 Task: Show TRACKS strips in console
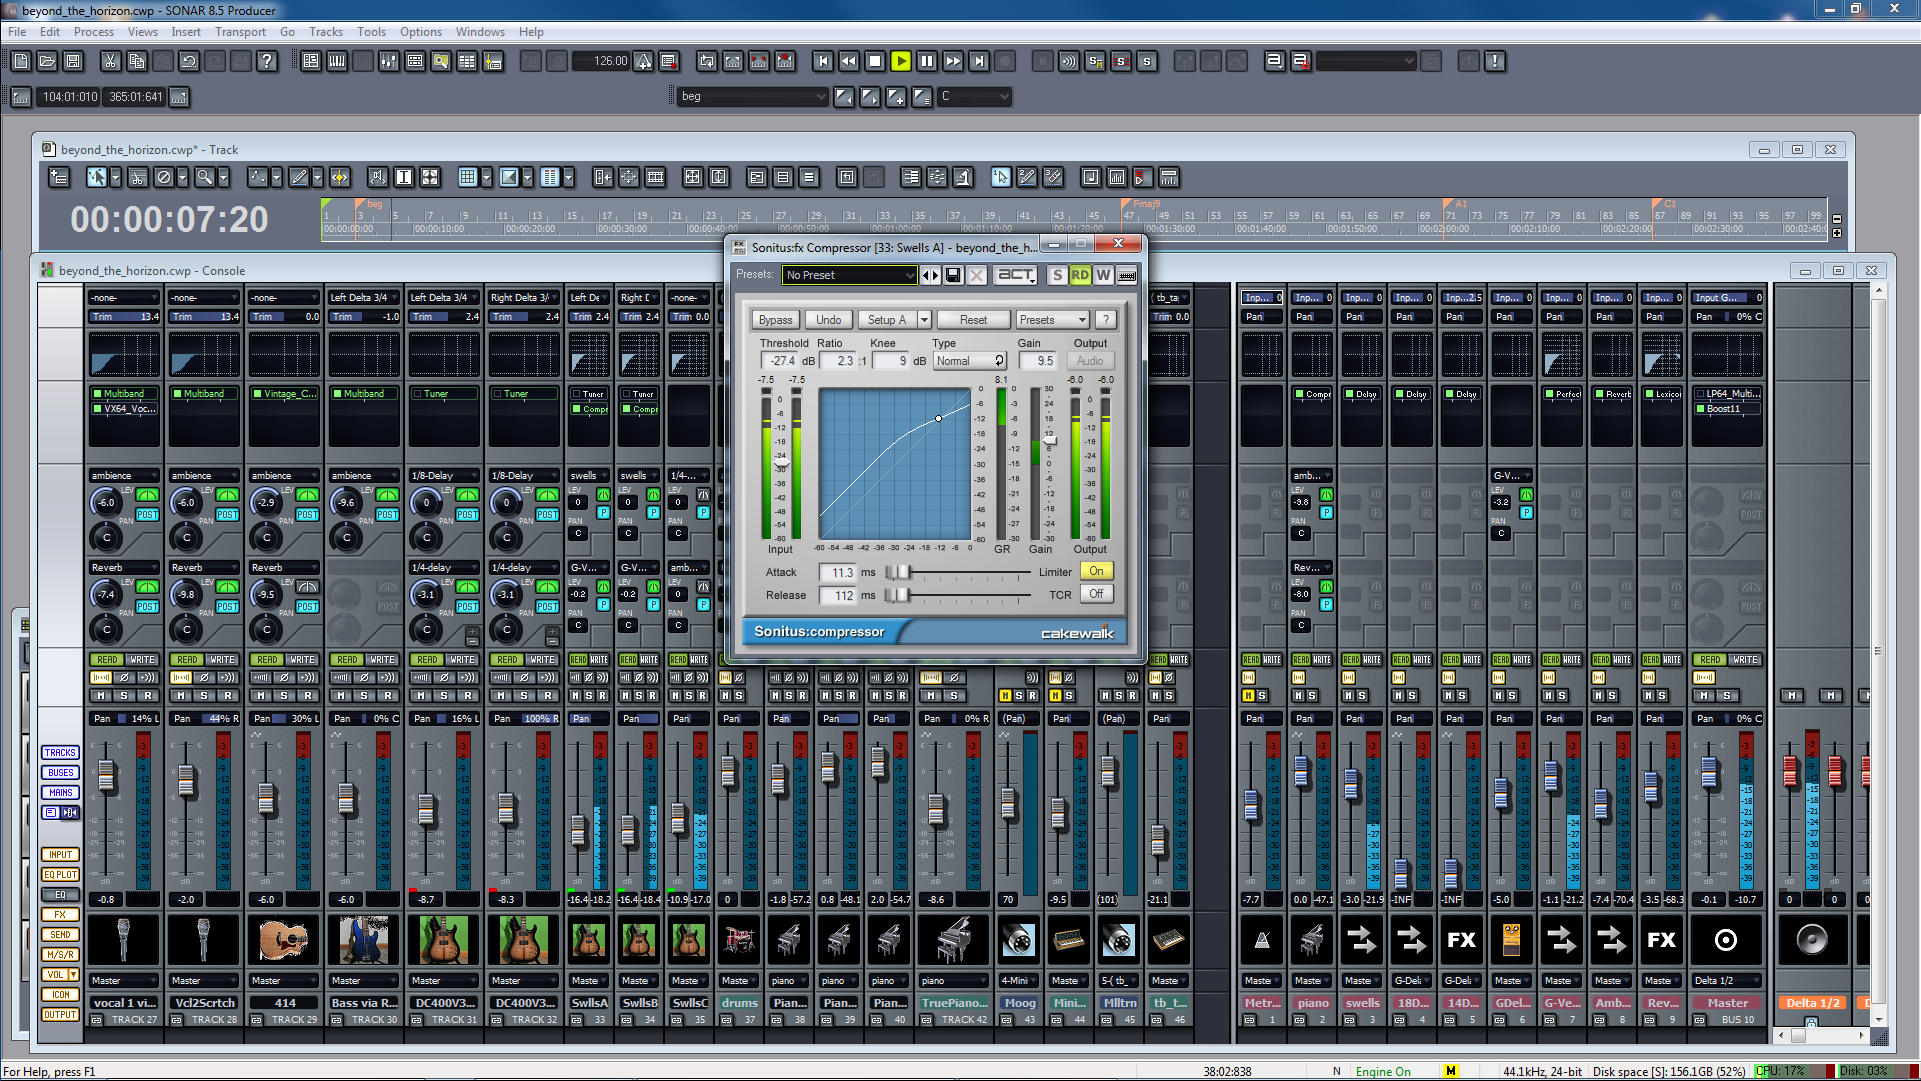click(x=60, y=753)
